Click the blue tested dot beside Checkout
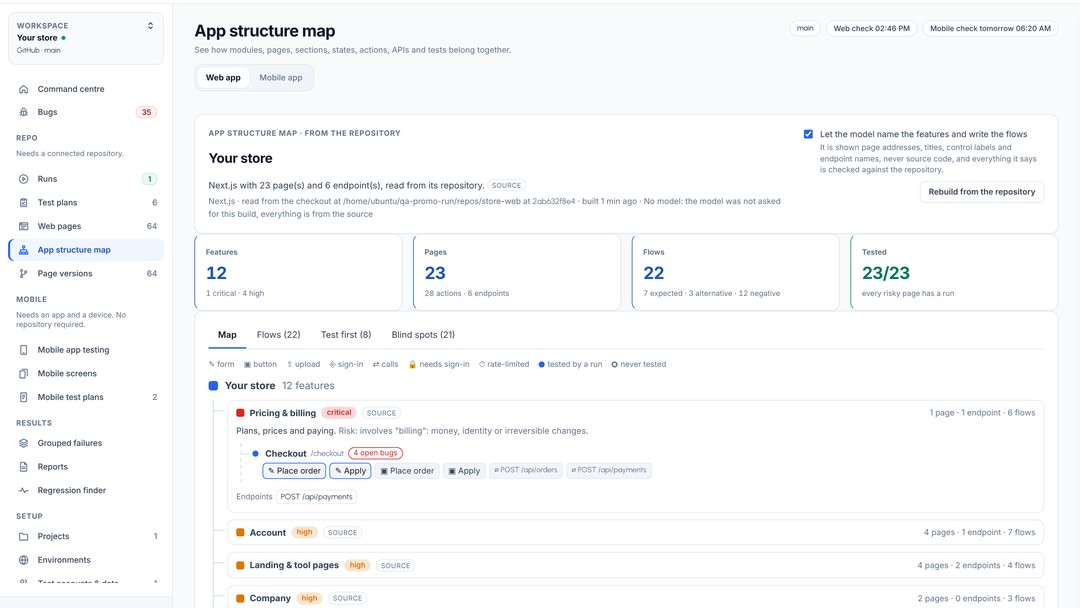Screen dimensions: 1080x608 pyautogui.click(x=256, y=454)
